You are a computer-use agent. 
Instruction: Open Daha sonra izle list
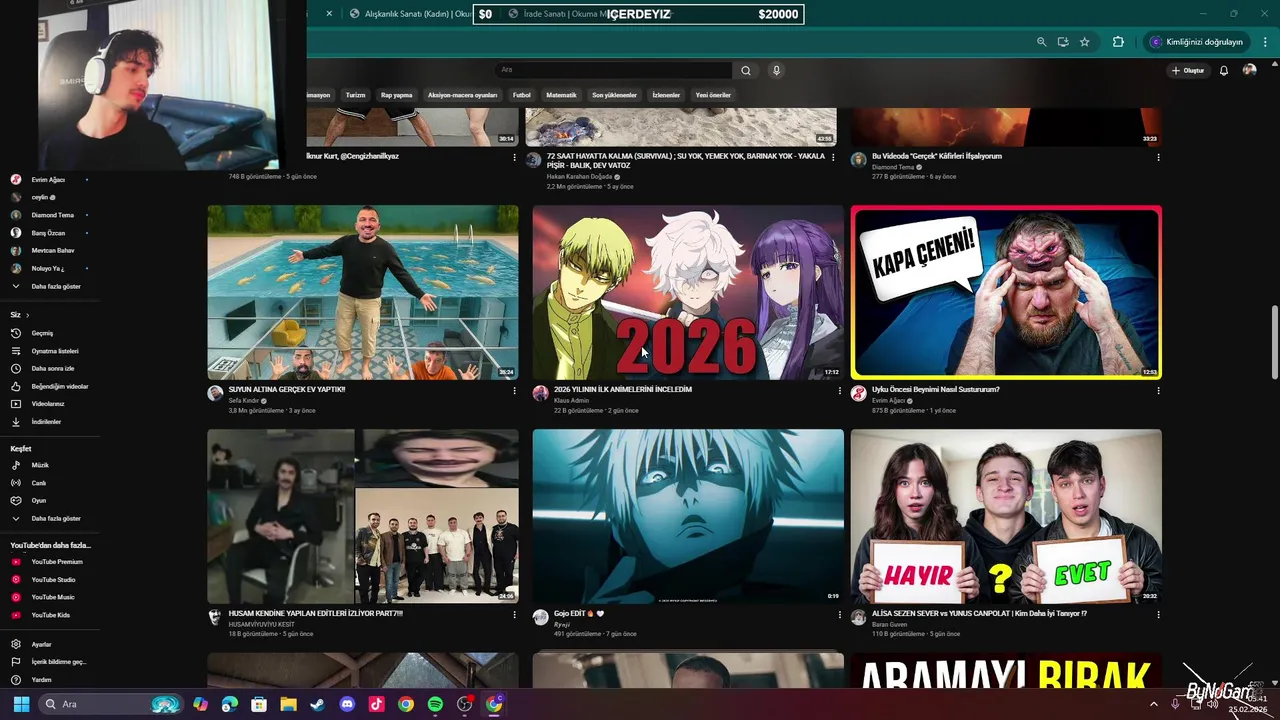point(52,368)
